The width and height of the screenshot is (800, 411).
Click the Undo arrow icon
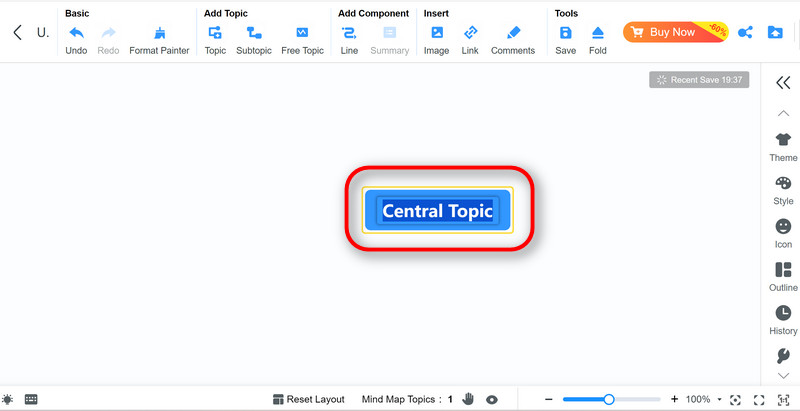(76, 33)
